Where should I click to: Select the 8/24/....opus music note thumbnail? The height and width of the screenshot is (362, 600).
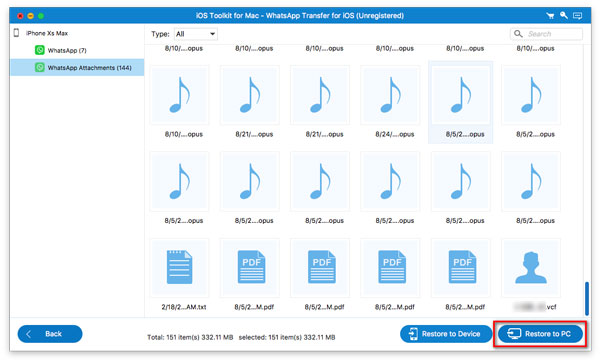[x=390, y=95]
